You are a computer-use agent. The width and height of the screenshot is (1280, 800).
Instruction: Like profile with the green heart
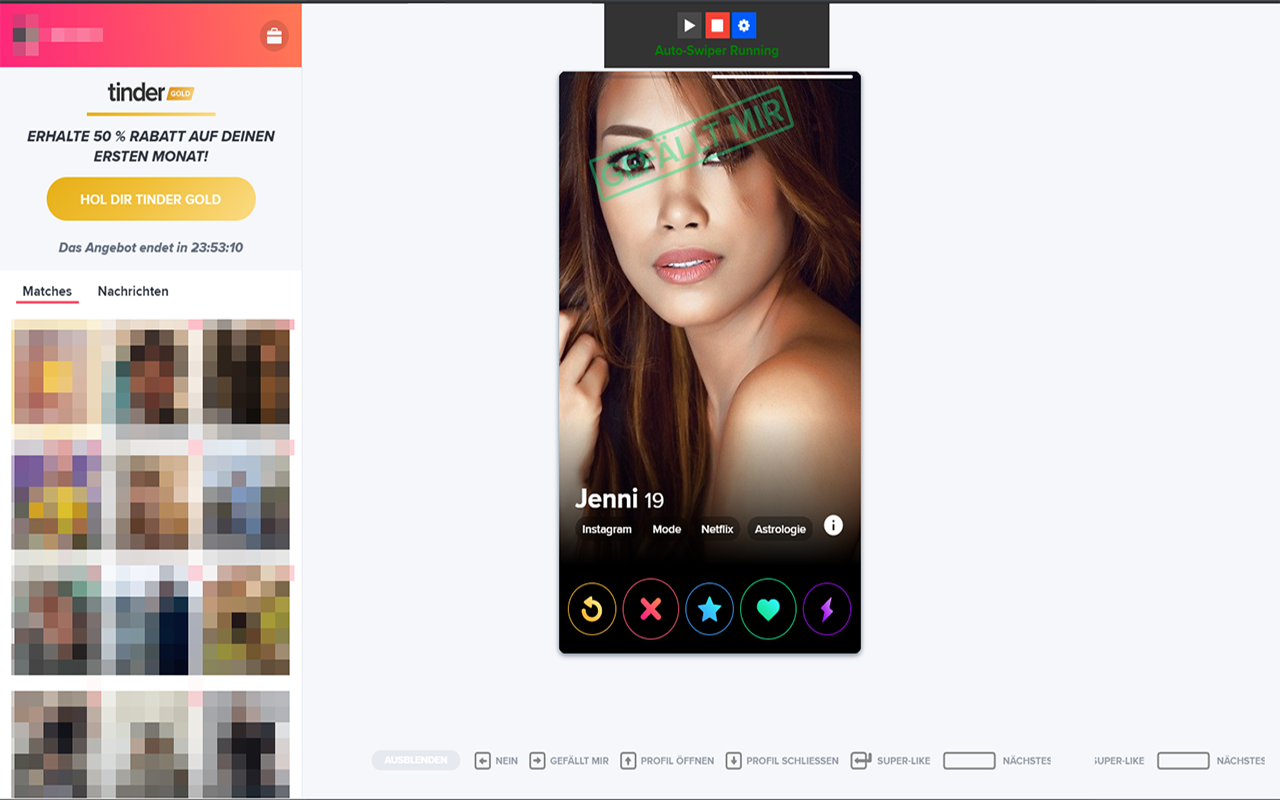pos(768,609)
